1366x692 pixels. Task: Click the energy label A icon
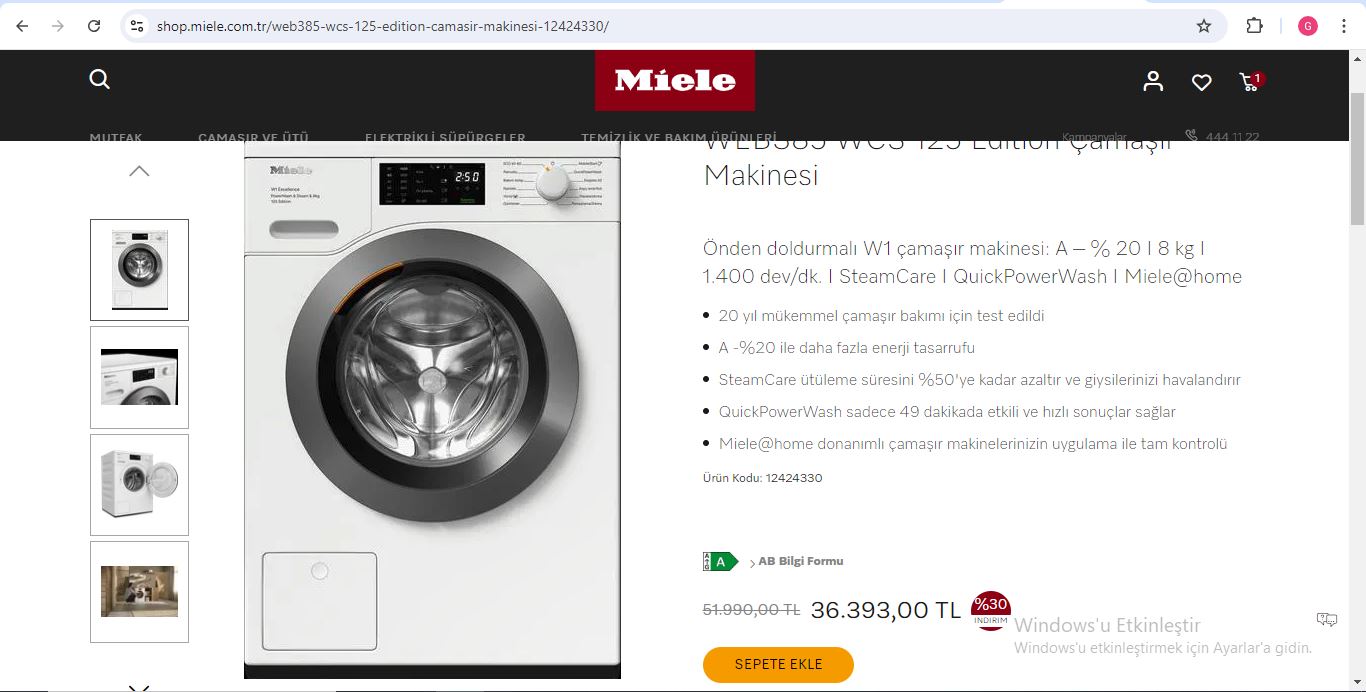coord(720,562)
